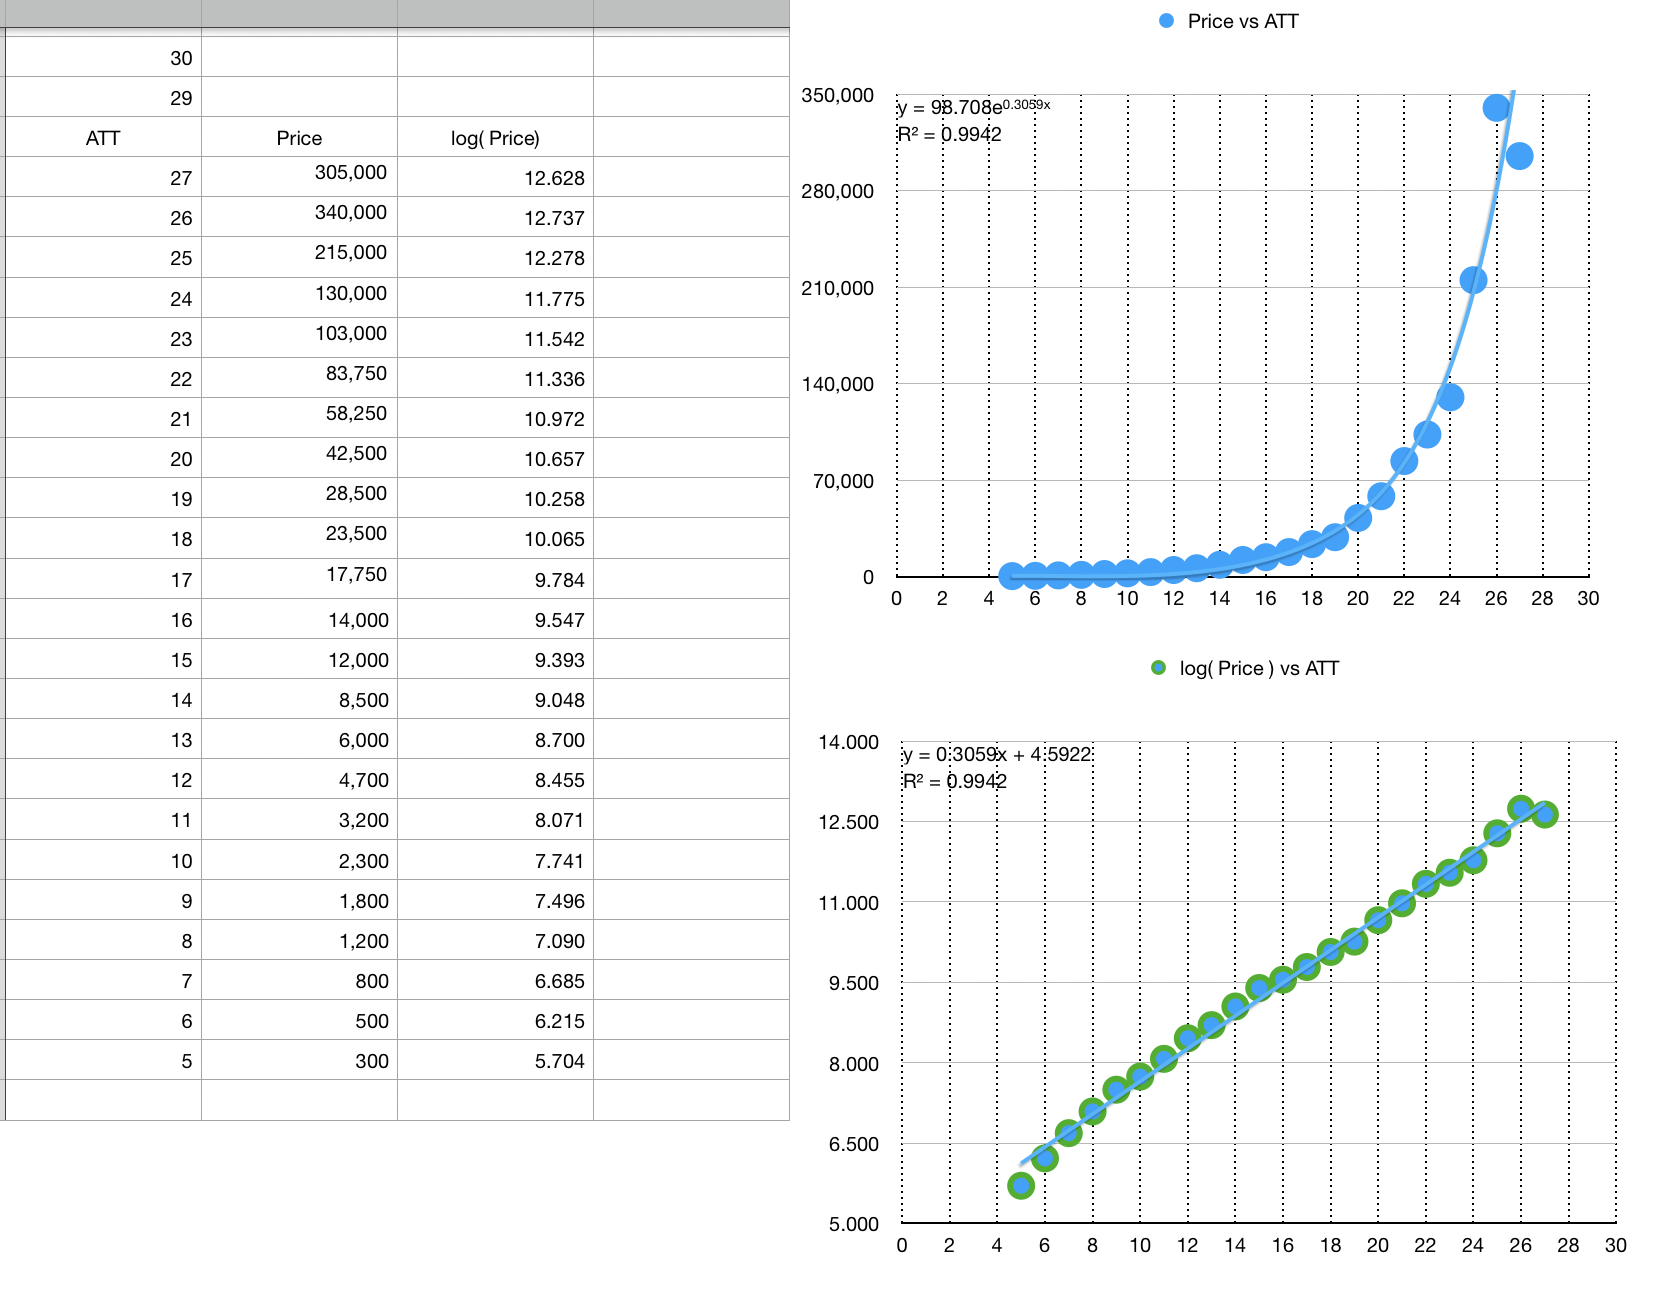Select the log value 8.455
Screen dimensions: 1662x1290
click(495, 779)
